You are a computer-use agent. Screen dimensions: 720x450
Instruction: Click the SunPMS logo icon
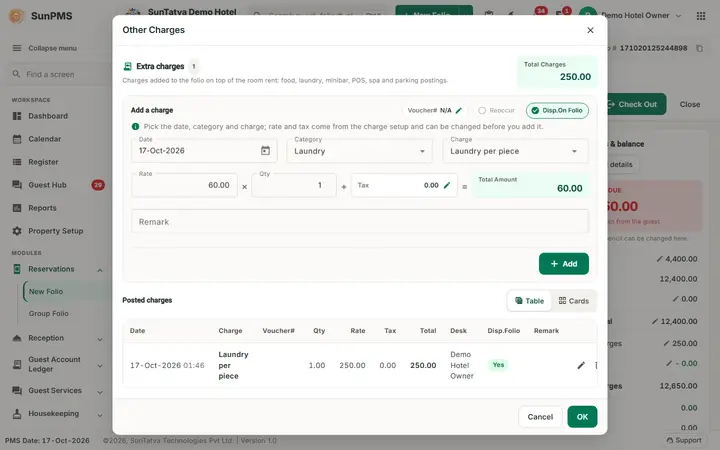pyautogui.click(x=17, y=16)
